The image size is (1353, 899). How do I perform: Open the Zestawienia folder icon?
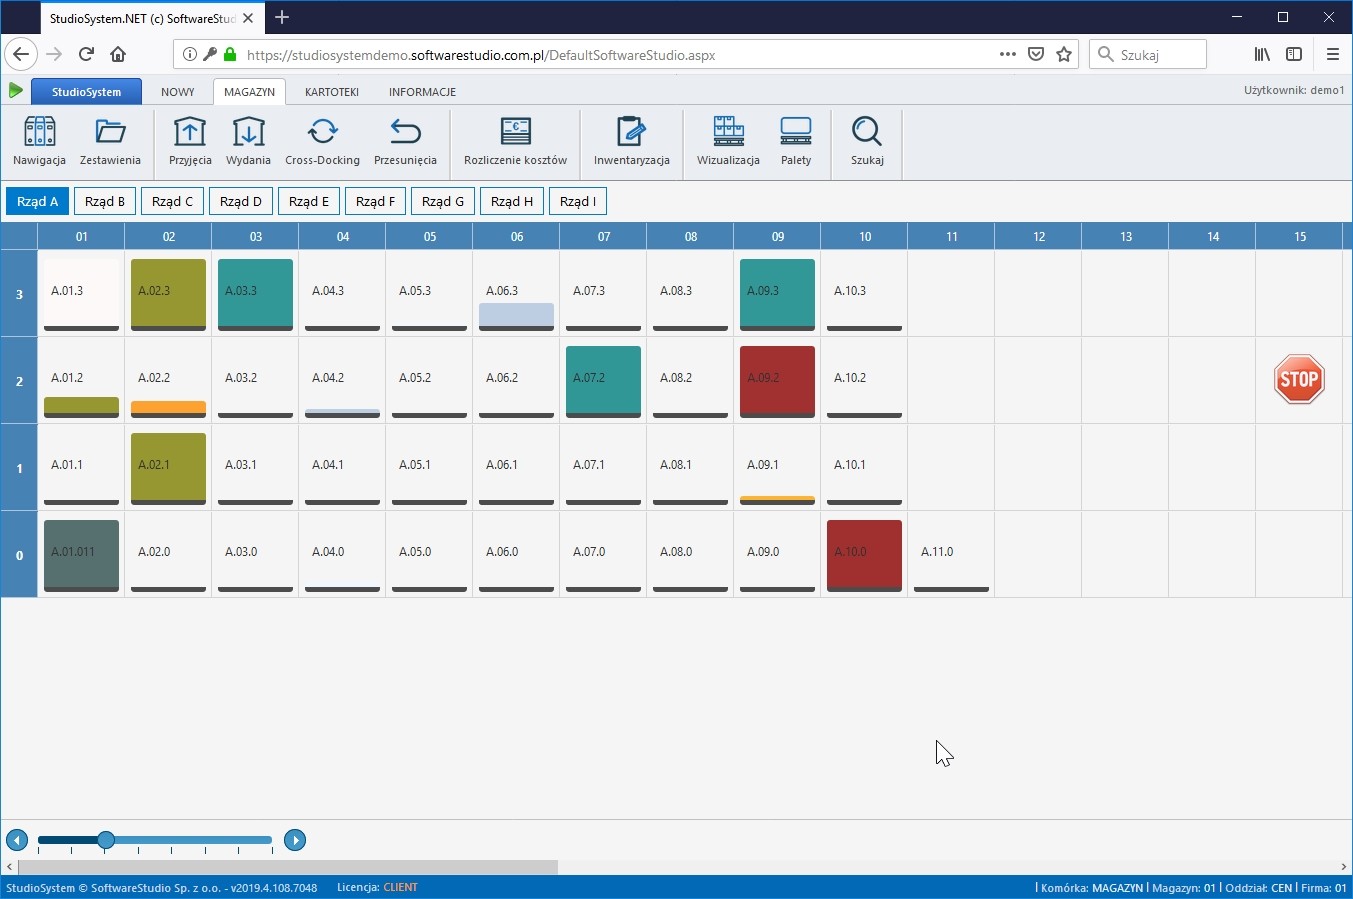click(110, 141)
